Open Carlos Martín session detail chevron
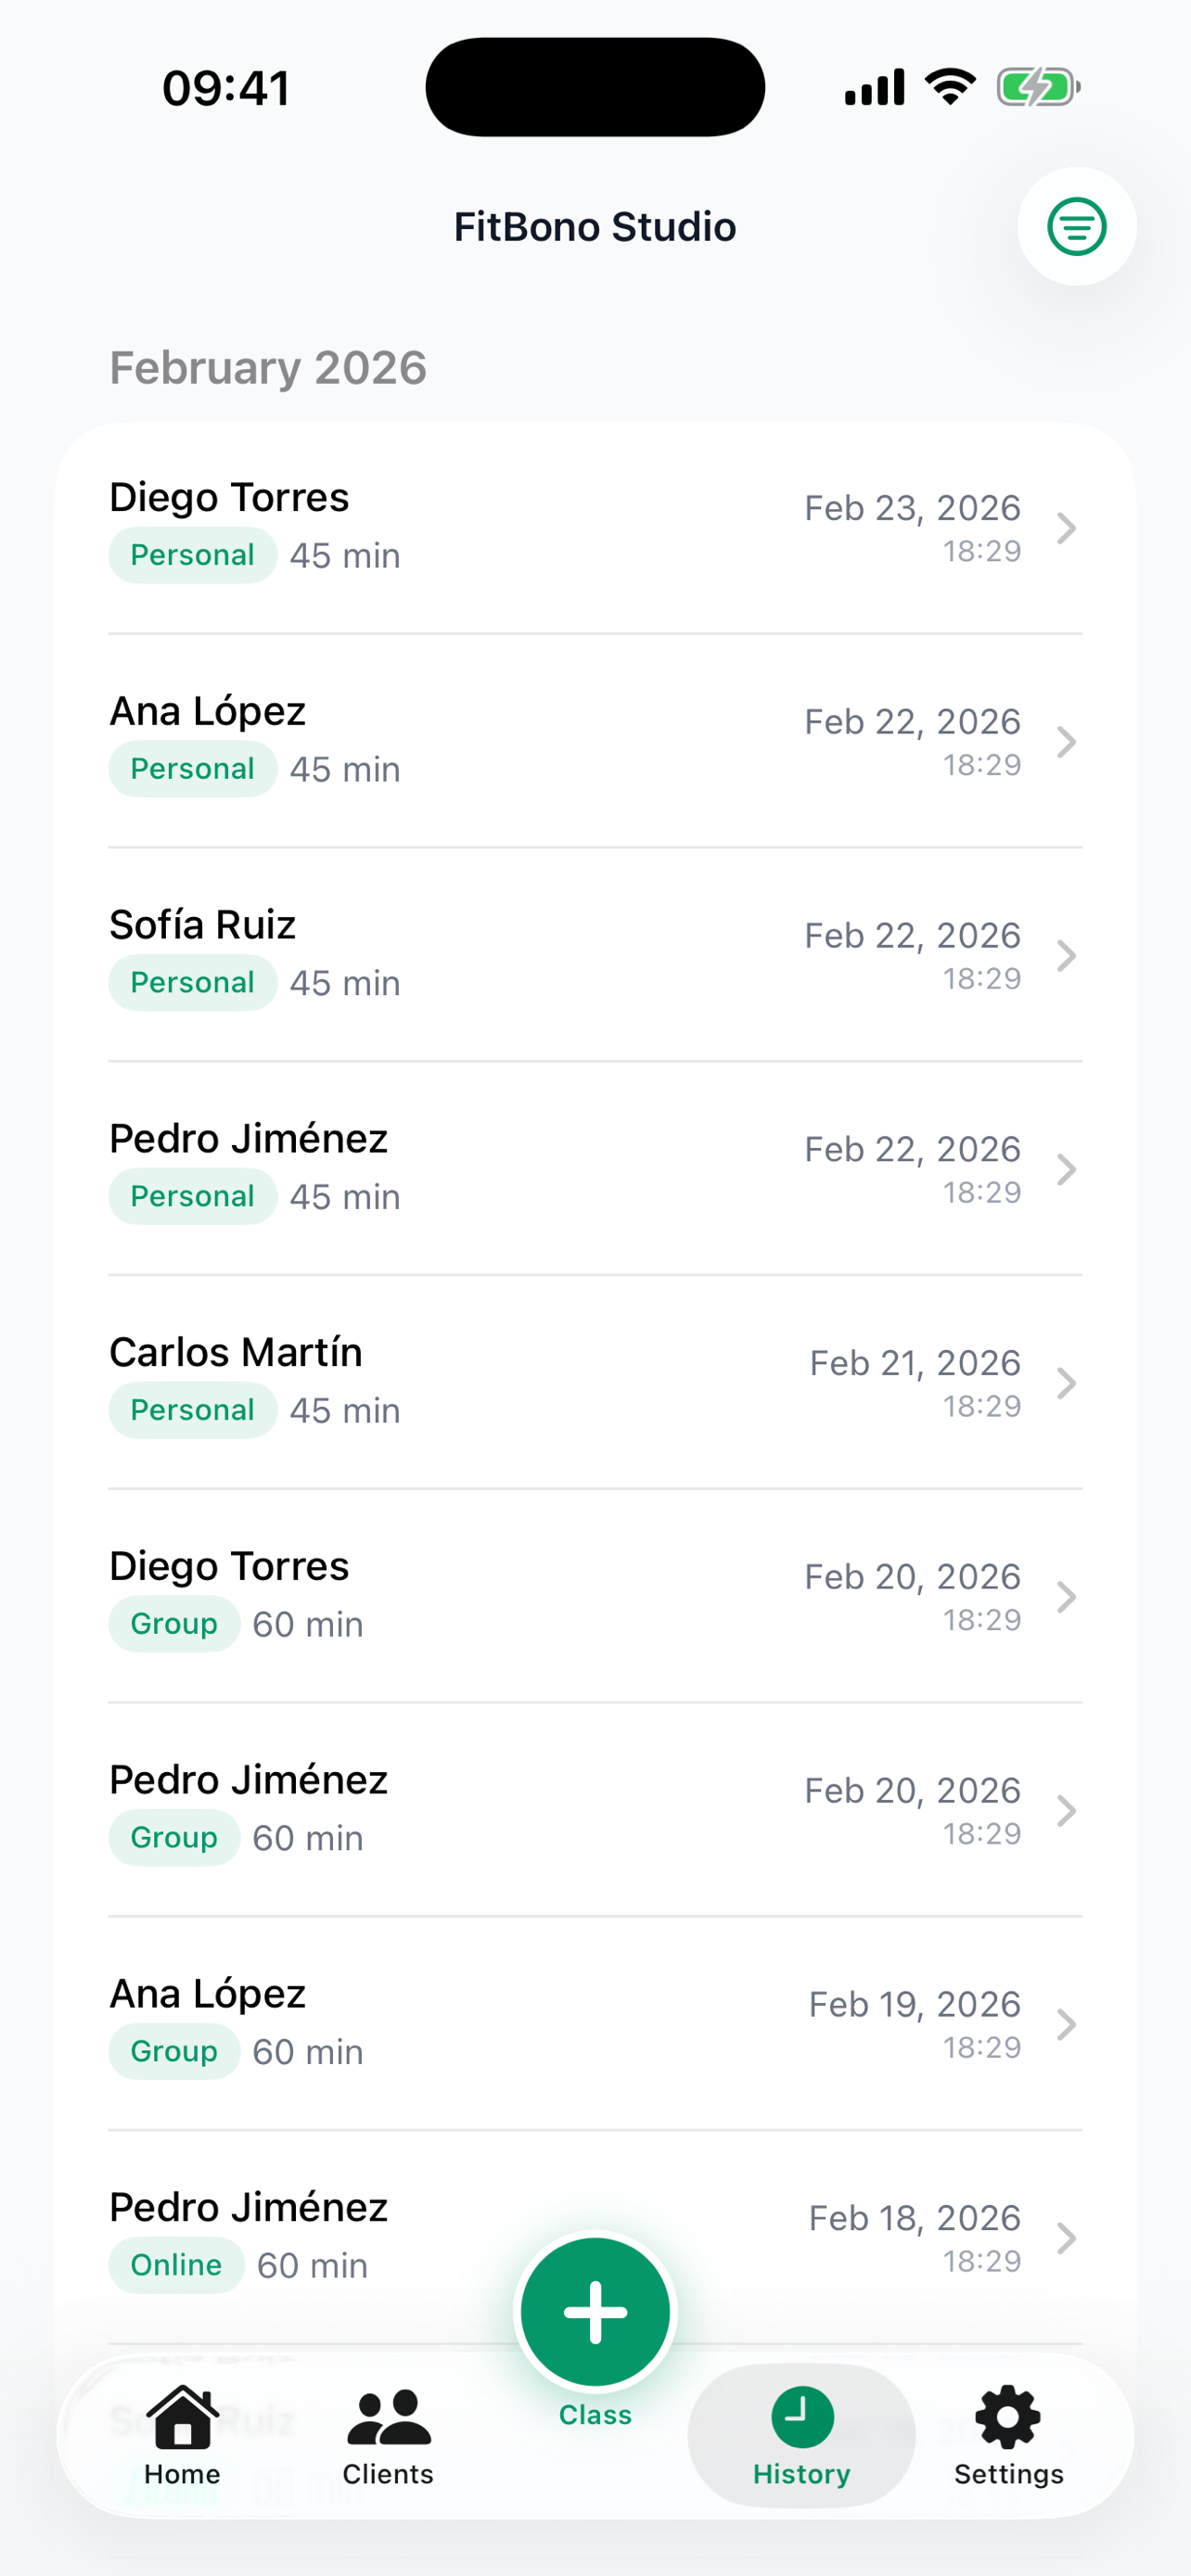This screenshot has width=1191, height=2576. (1066, 1383)
